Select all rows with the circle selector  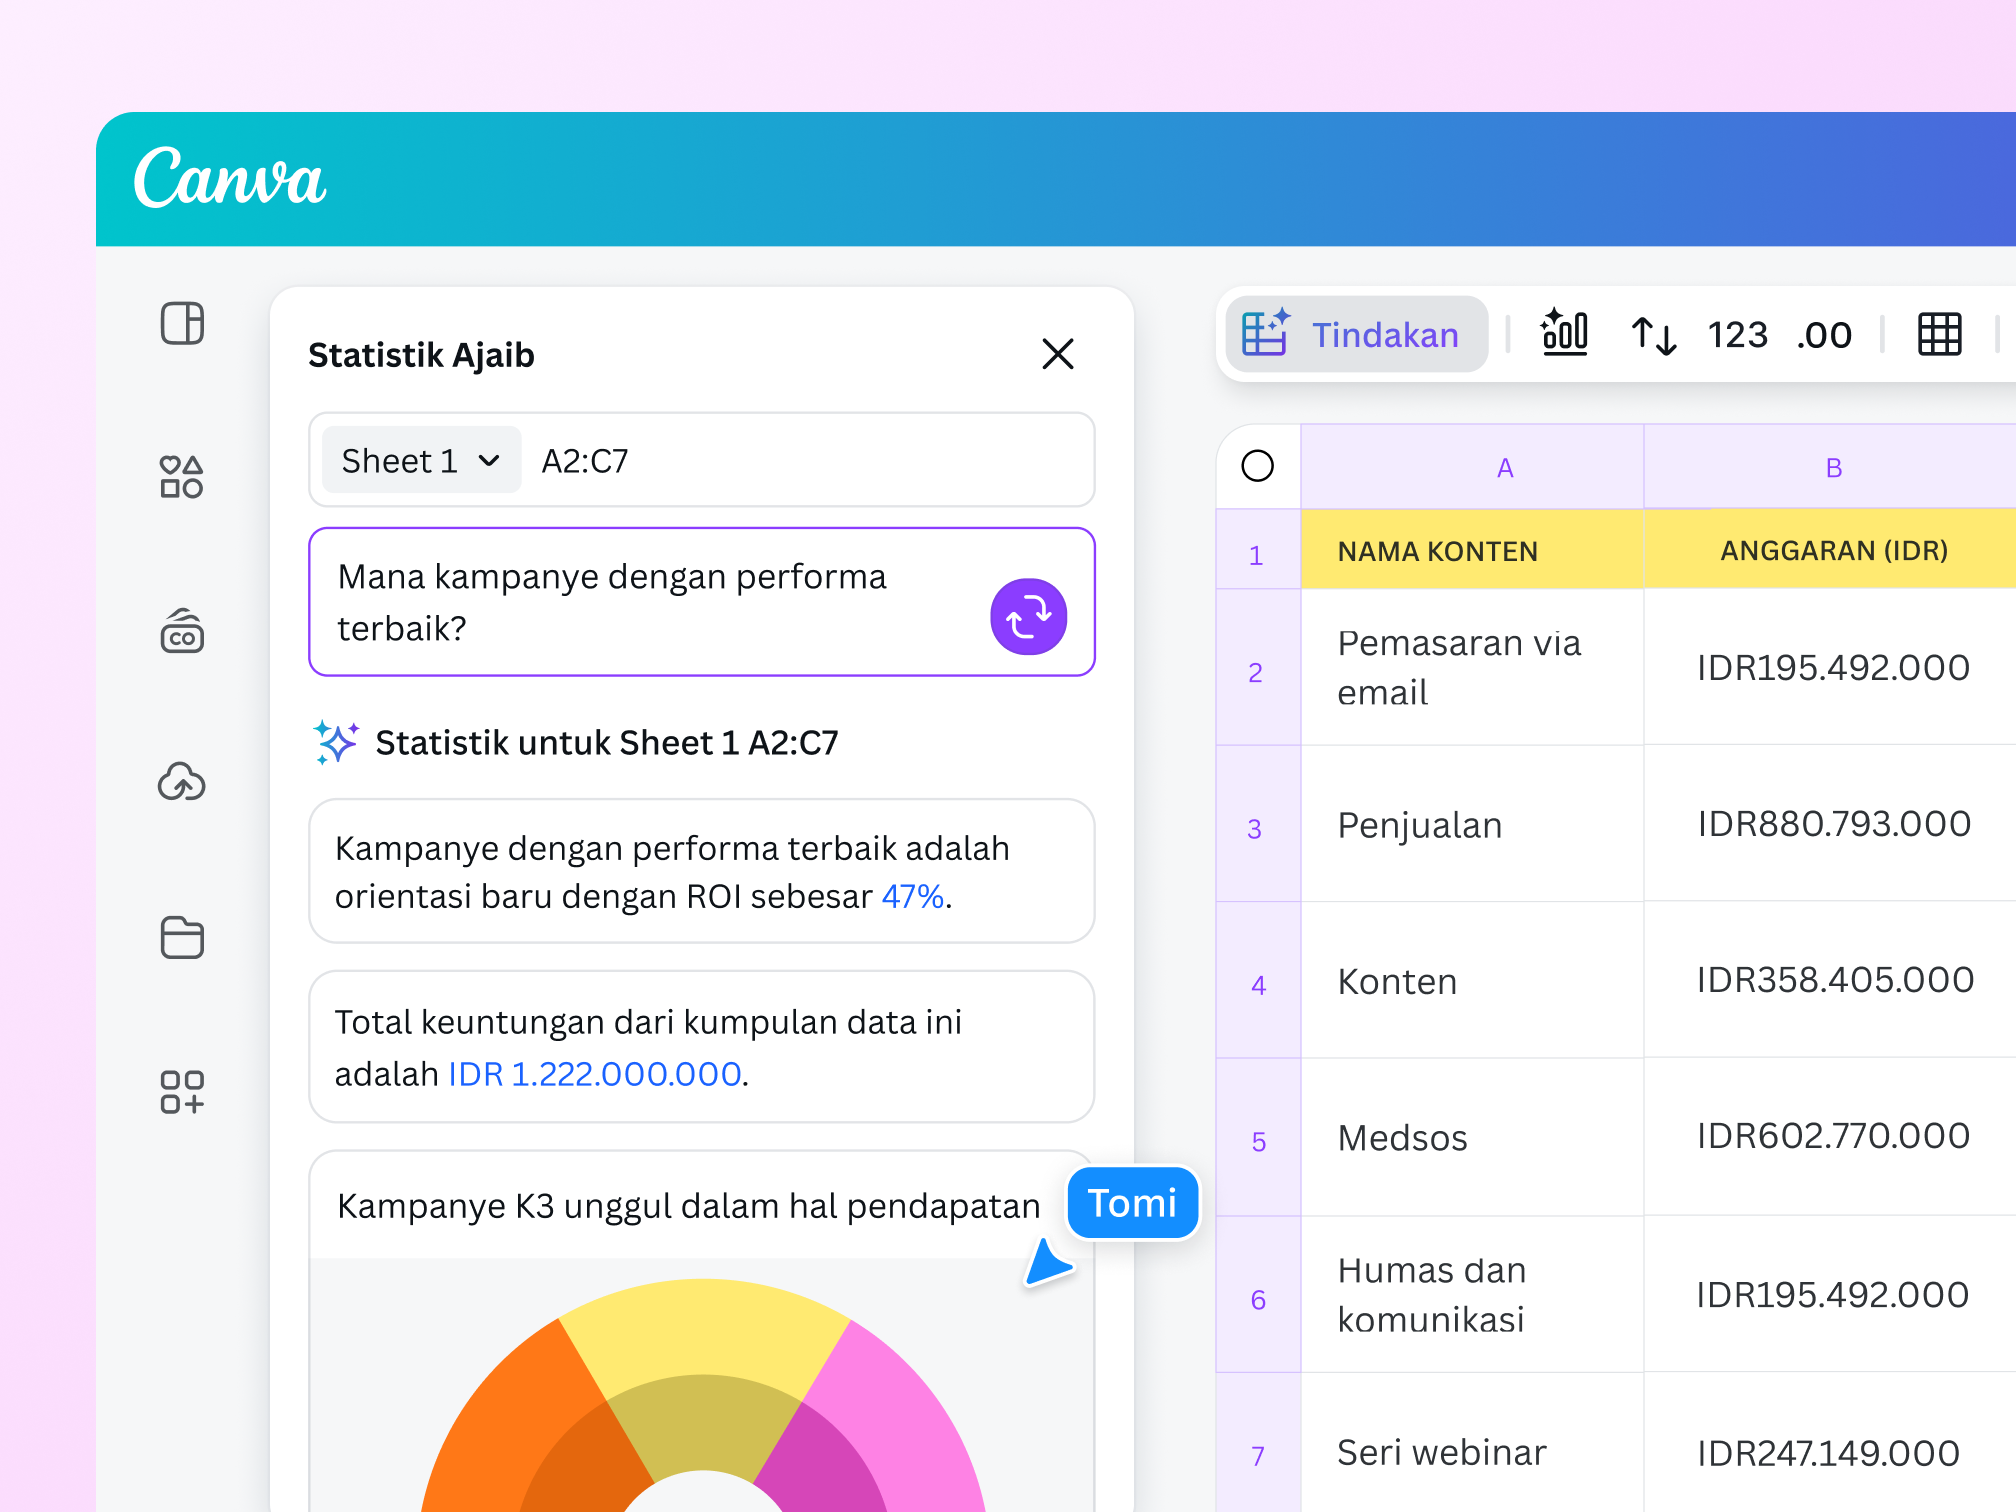[x=1258, y=464]
